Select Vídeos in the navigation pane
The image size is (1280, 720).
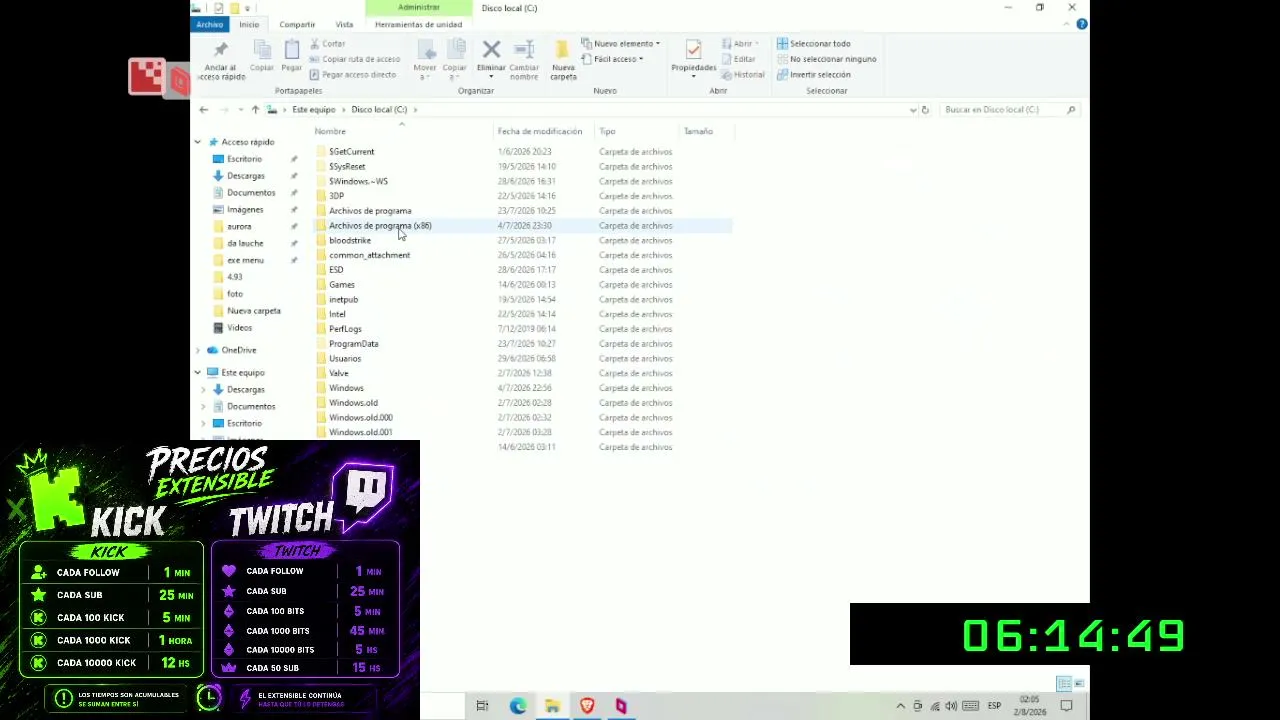point(239,328)
